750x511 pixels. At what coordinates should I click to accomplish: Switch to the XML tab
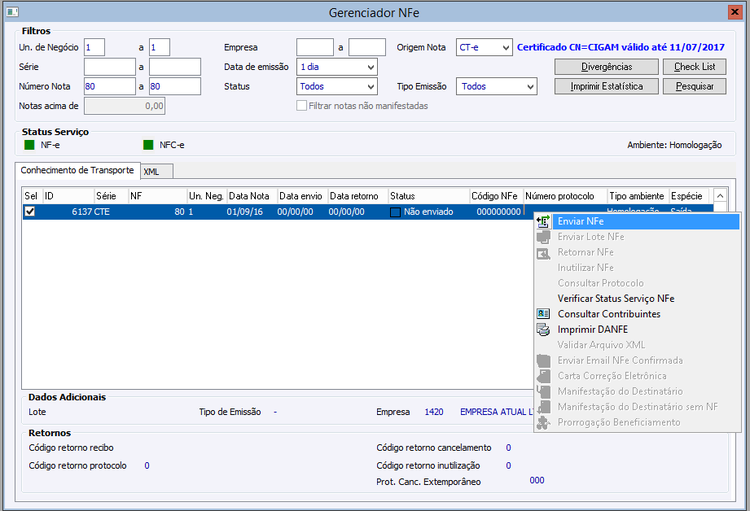point(157,171)
